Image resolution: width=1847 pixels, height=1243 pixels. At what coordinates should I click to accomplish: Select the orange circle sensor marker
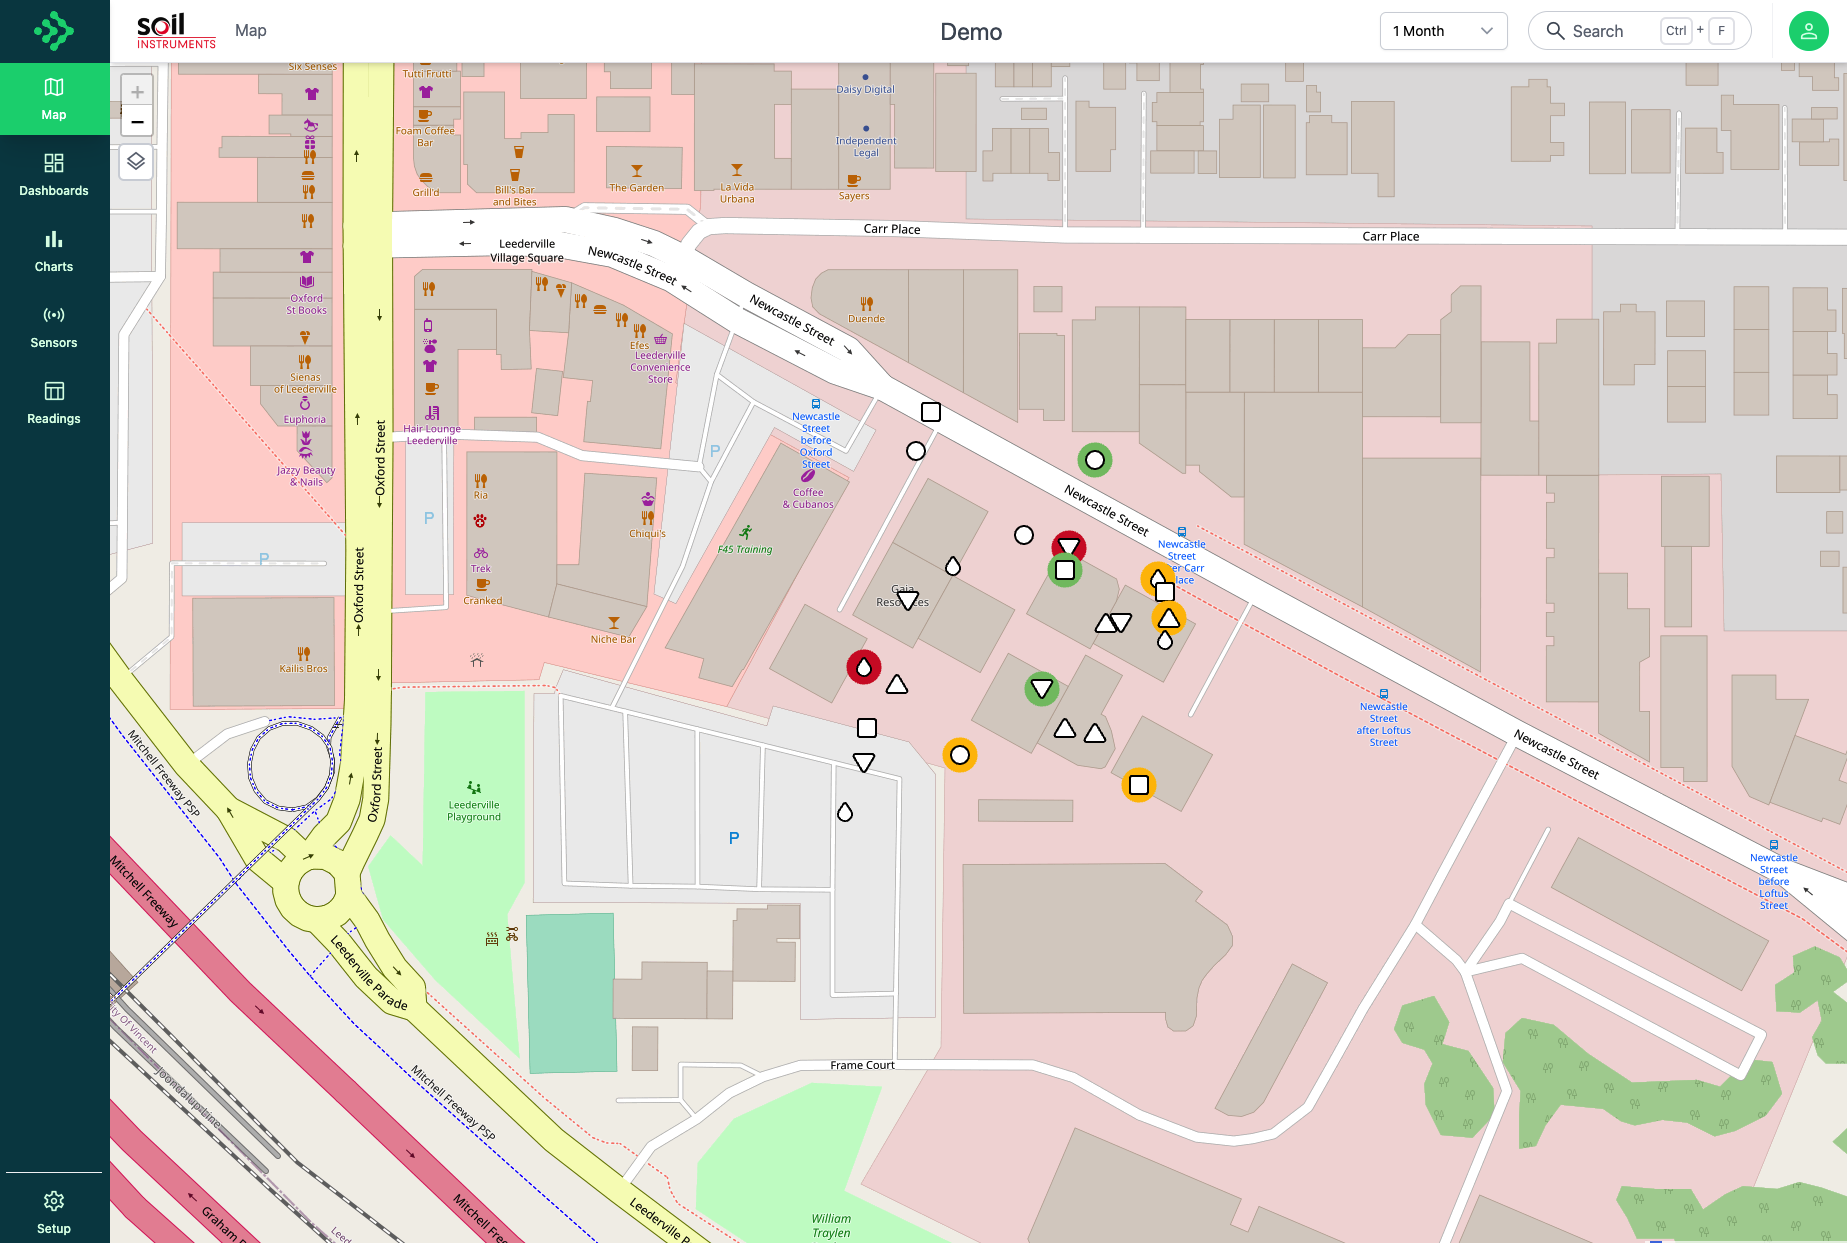tap(960, 755)
